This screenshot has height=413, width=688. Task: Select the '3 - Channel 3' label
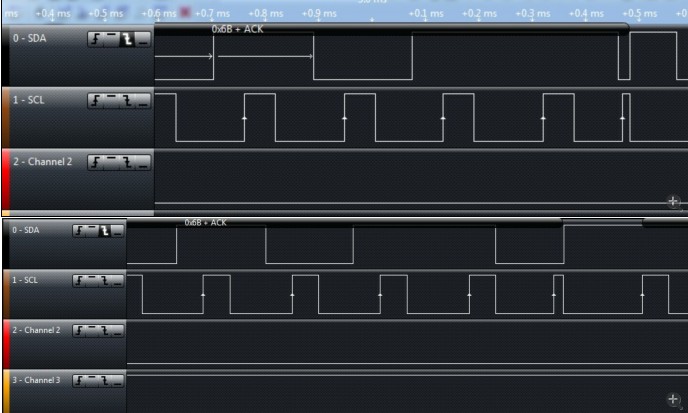tap(36, 380)
